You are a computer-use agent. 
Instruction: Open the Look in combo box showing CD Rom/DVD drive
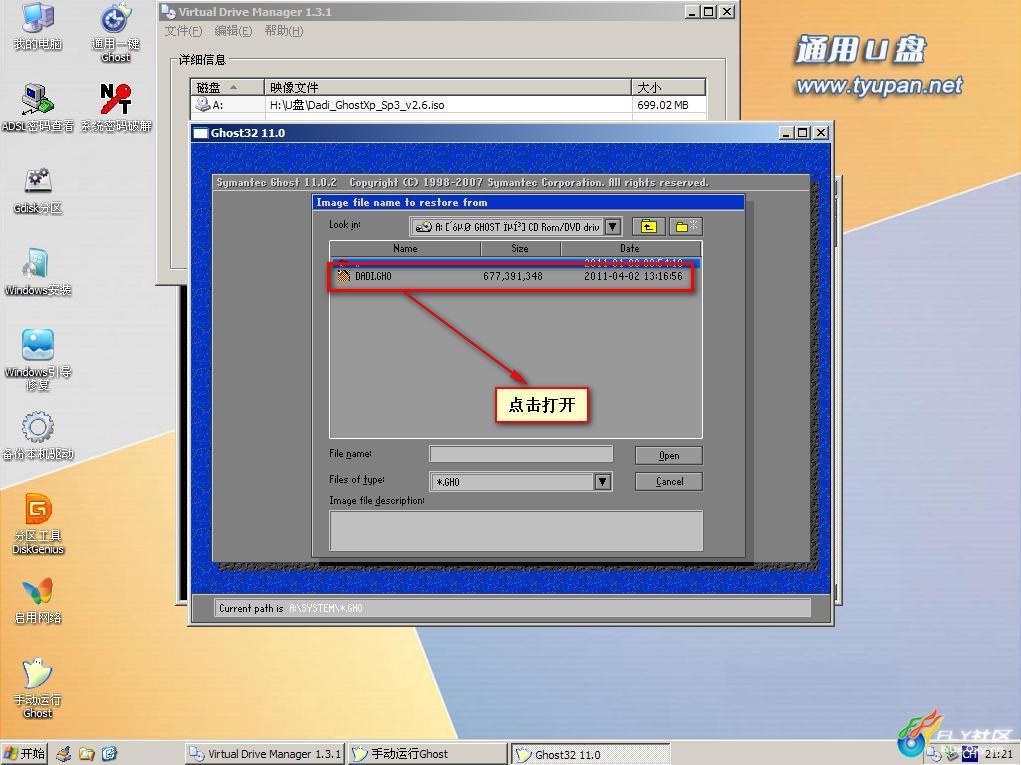click(516, 227)
